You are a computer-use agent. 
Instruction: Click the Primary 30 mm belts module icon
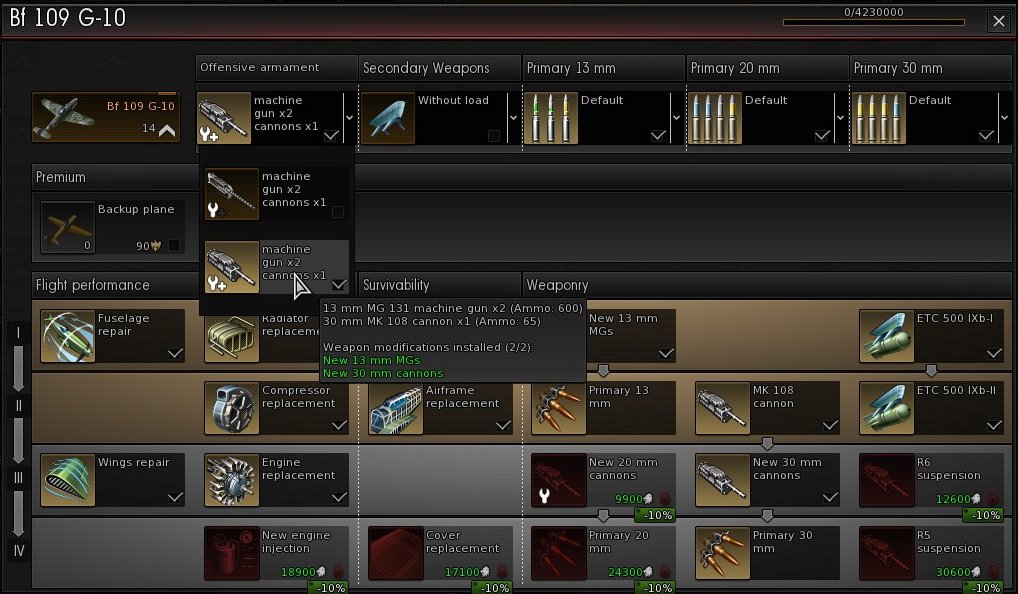pyautogui.click(x=723, y=552)
